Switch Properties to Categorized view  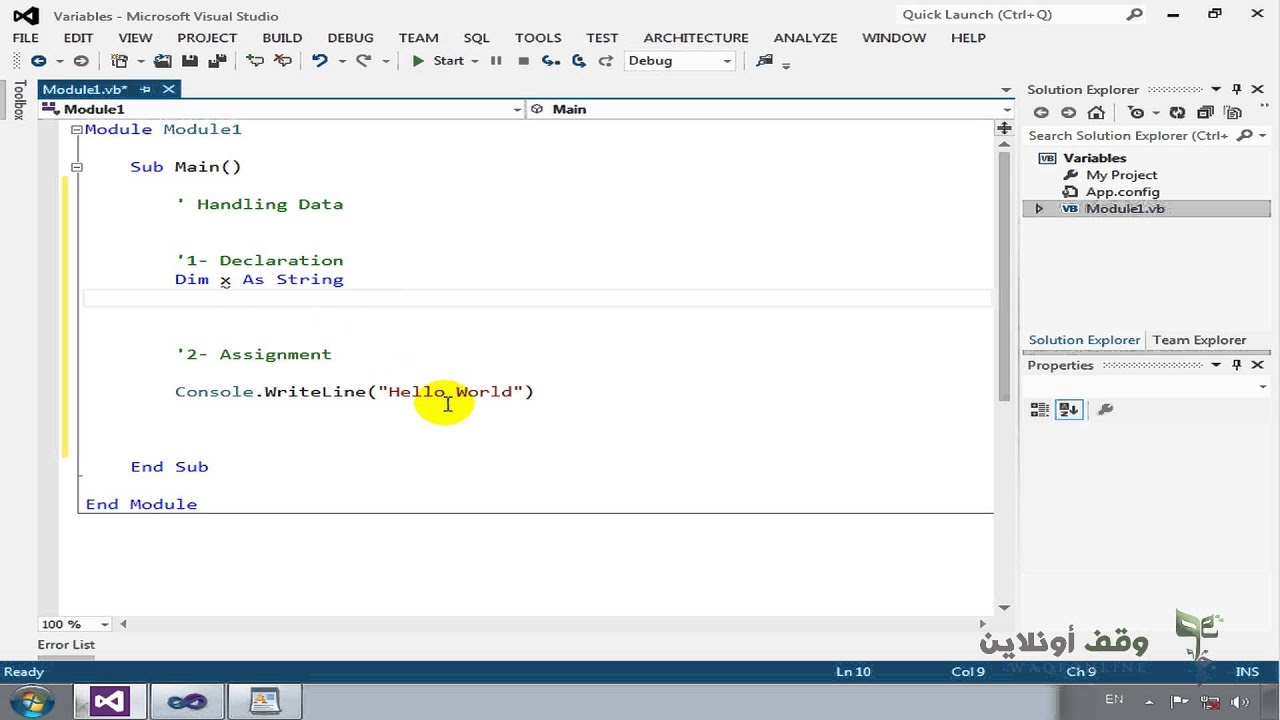pyautogui.click(x=1040, y=409)
